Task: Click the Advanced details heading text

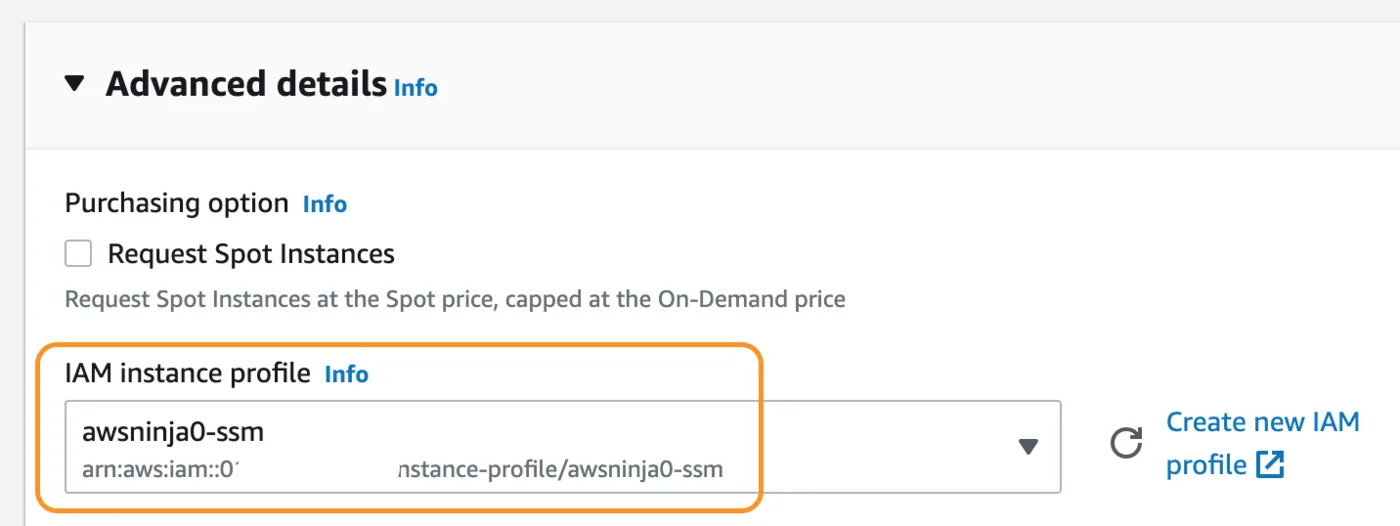Action: [246, 84]
